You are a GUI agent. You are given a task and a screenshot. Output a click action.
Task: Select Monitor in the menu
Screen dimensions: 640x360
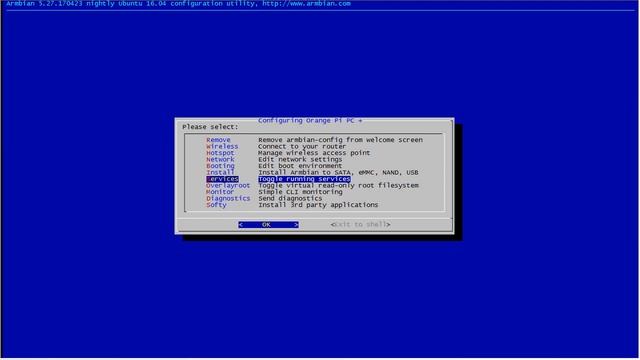tap(220, 192)
